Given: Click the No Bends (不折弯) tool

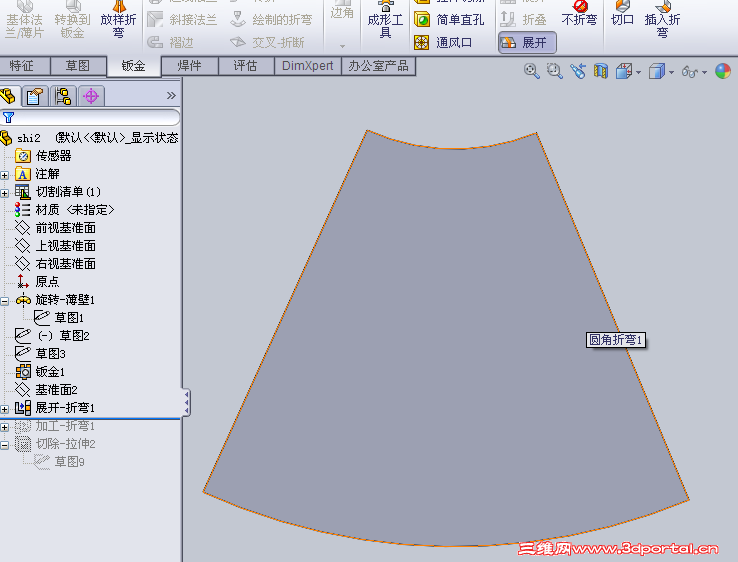Looking at the screenshot, I should click(x=579, y=14).
